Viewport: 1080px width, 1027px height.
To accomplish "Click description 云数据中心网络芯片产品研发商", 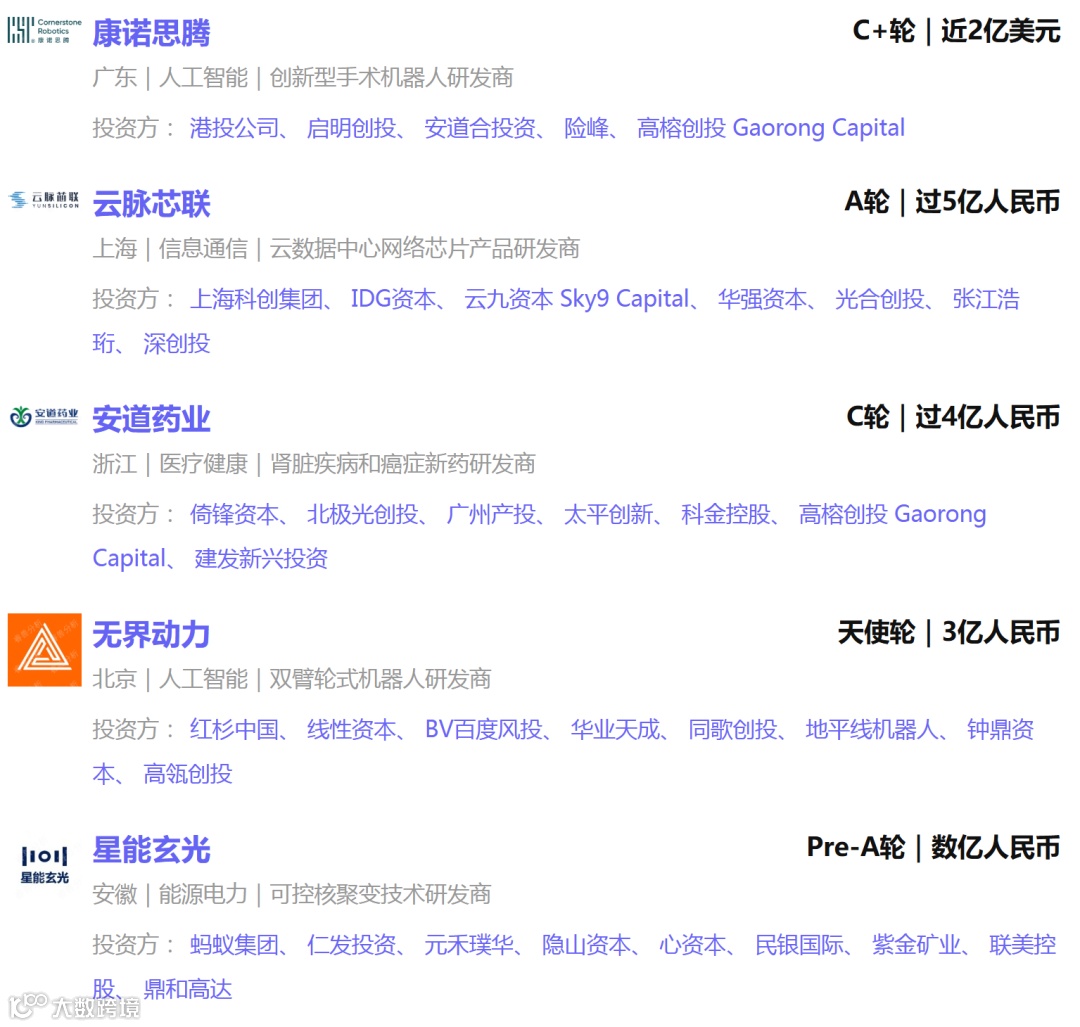I will click(424, 249).
